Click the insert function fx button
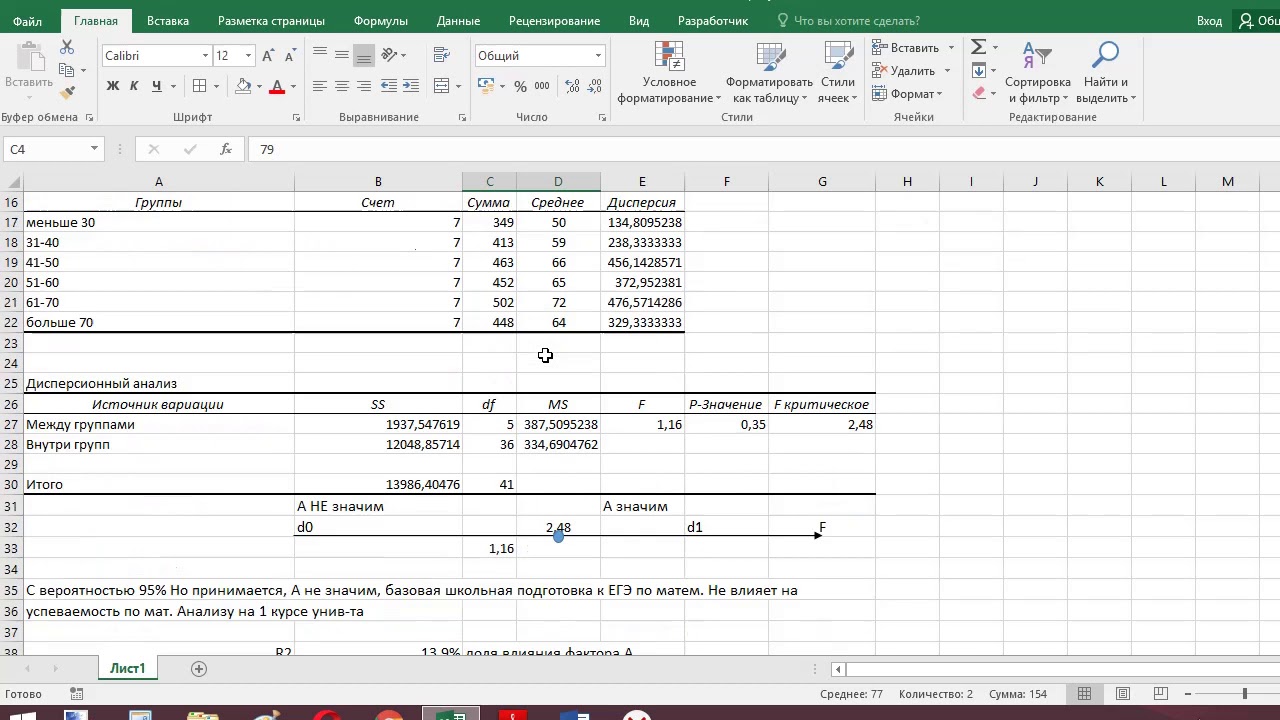 click(x=226, y=149)
